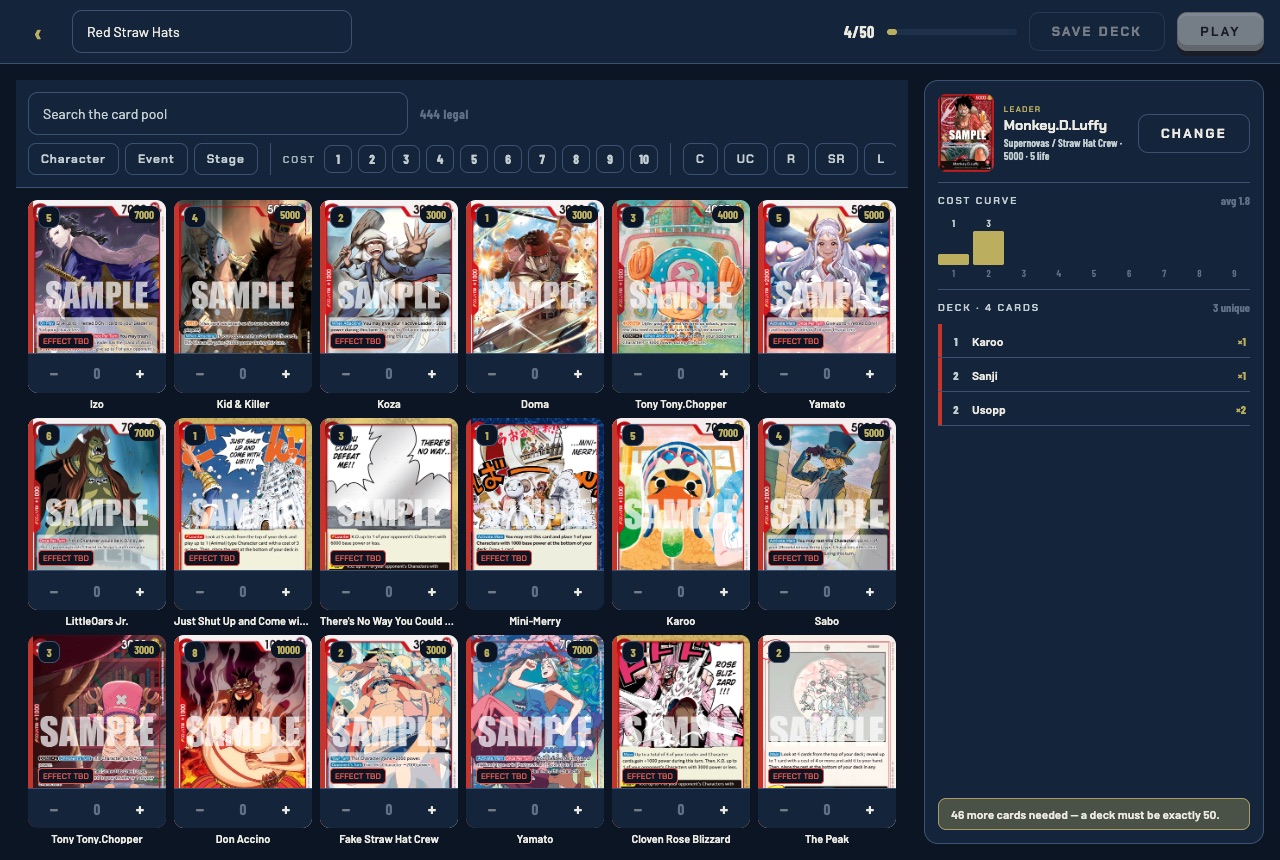Decrease the Kid & Killer count
This screenshot has width=1280, height=860.
[200, 374]
